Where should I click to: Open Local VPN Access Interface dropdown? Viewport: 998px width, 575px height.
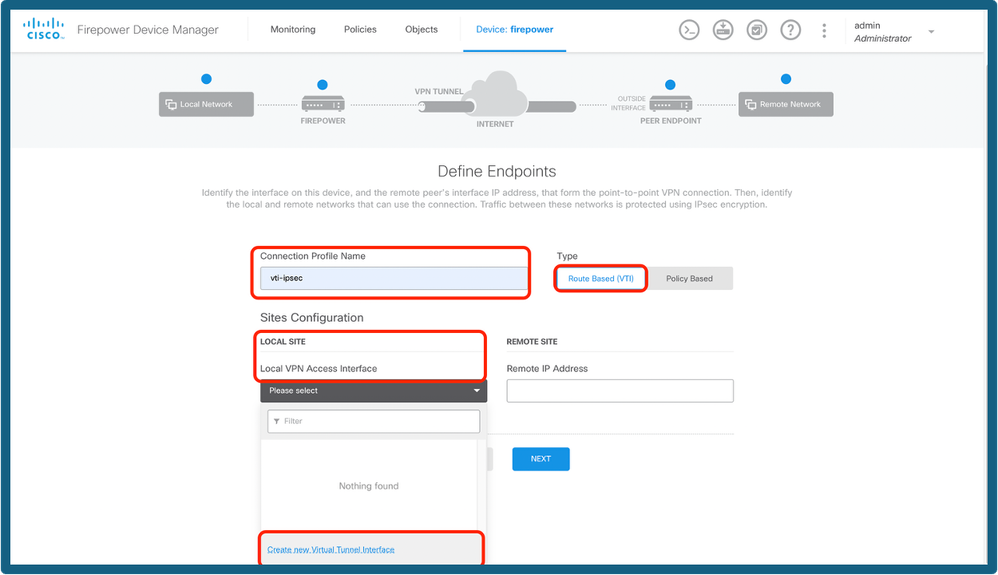coord(374,391)
